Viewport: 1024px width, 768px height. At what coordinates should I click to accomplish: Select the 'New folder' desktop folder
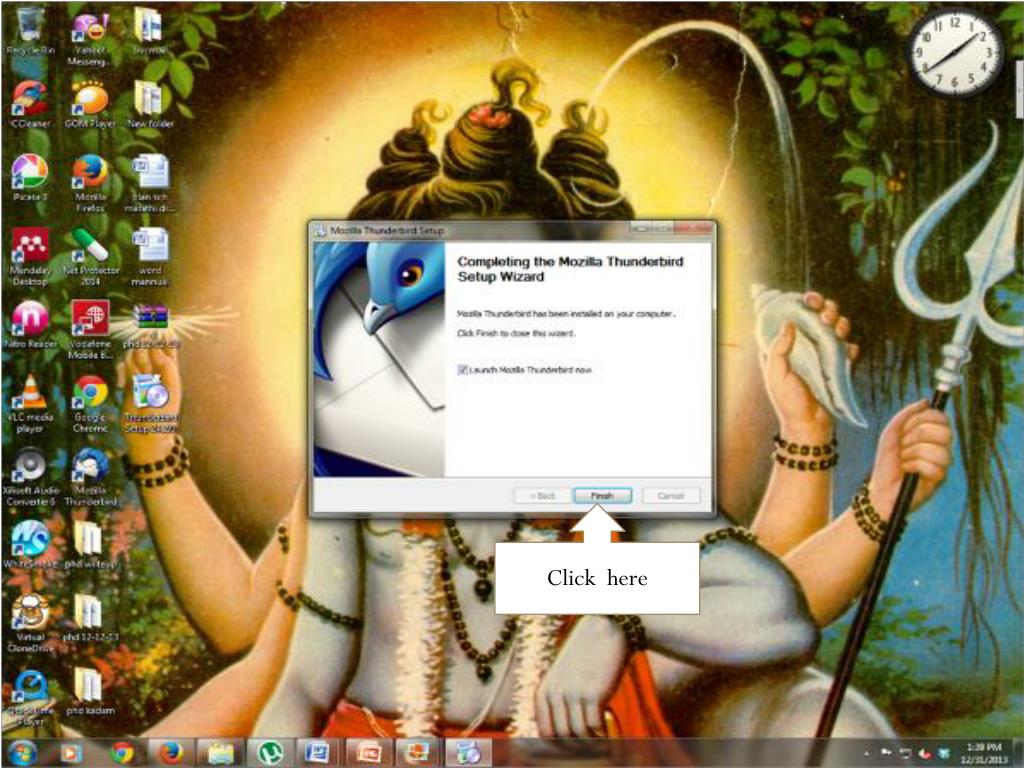click(150, 104)
